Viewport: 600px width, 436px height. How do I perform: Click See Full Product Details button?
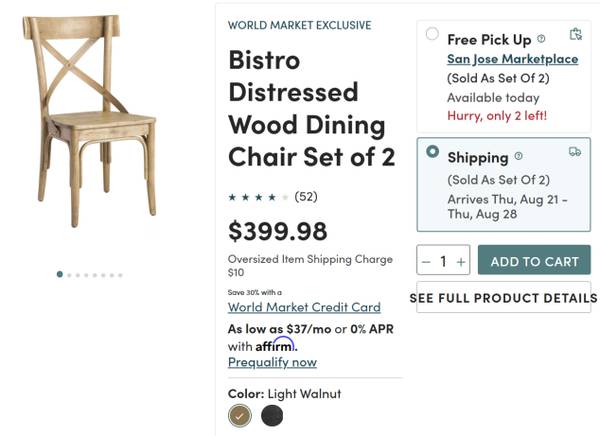click(x=503, y=298)
